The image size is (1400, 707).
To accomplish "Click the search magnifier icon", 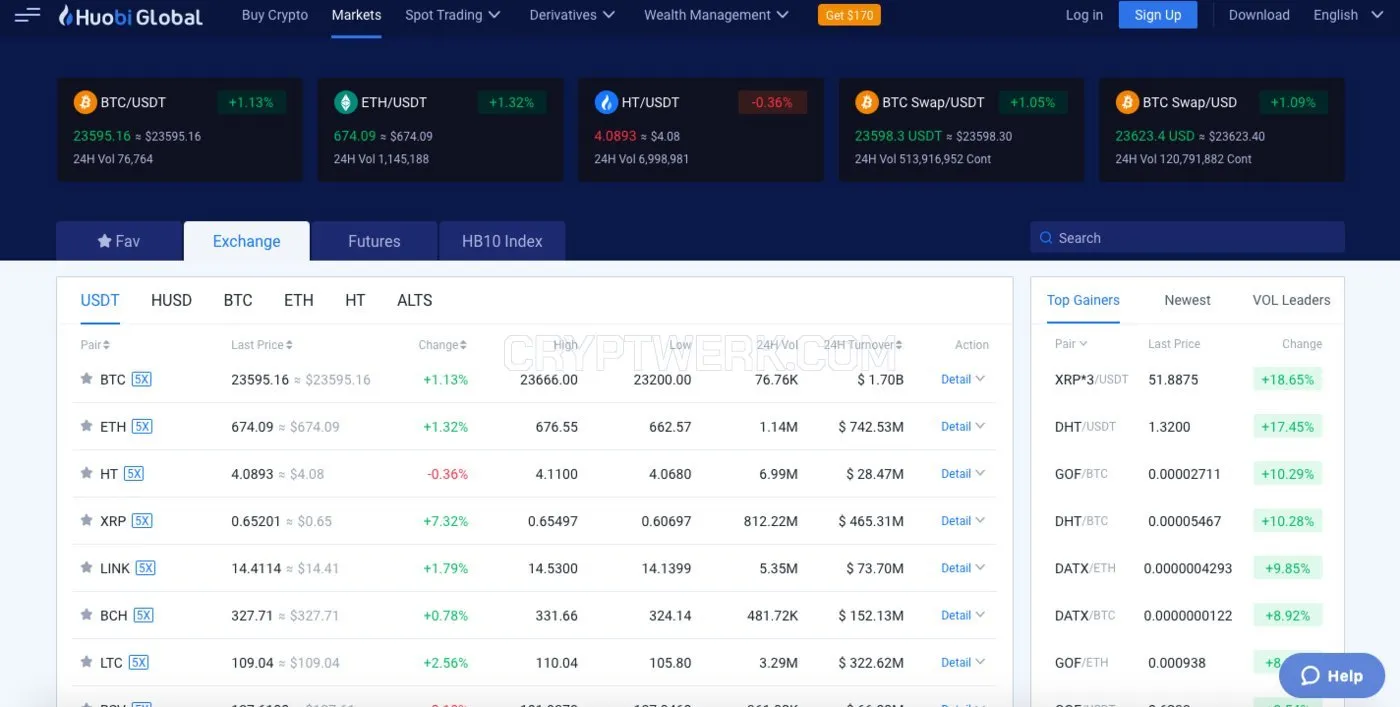I will (x=1046, y=238).
